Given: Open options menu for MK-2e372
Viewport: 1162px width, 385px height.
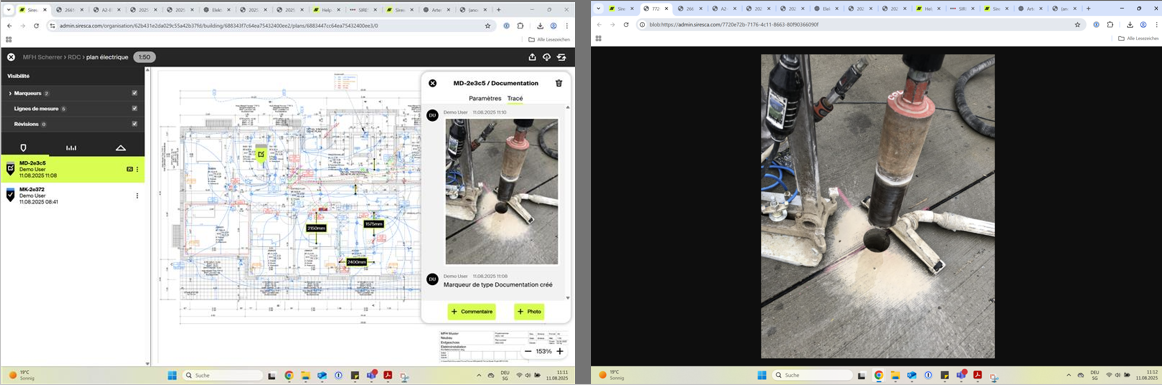Looking at the screenshot, I should coord(137,195).
